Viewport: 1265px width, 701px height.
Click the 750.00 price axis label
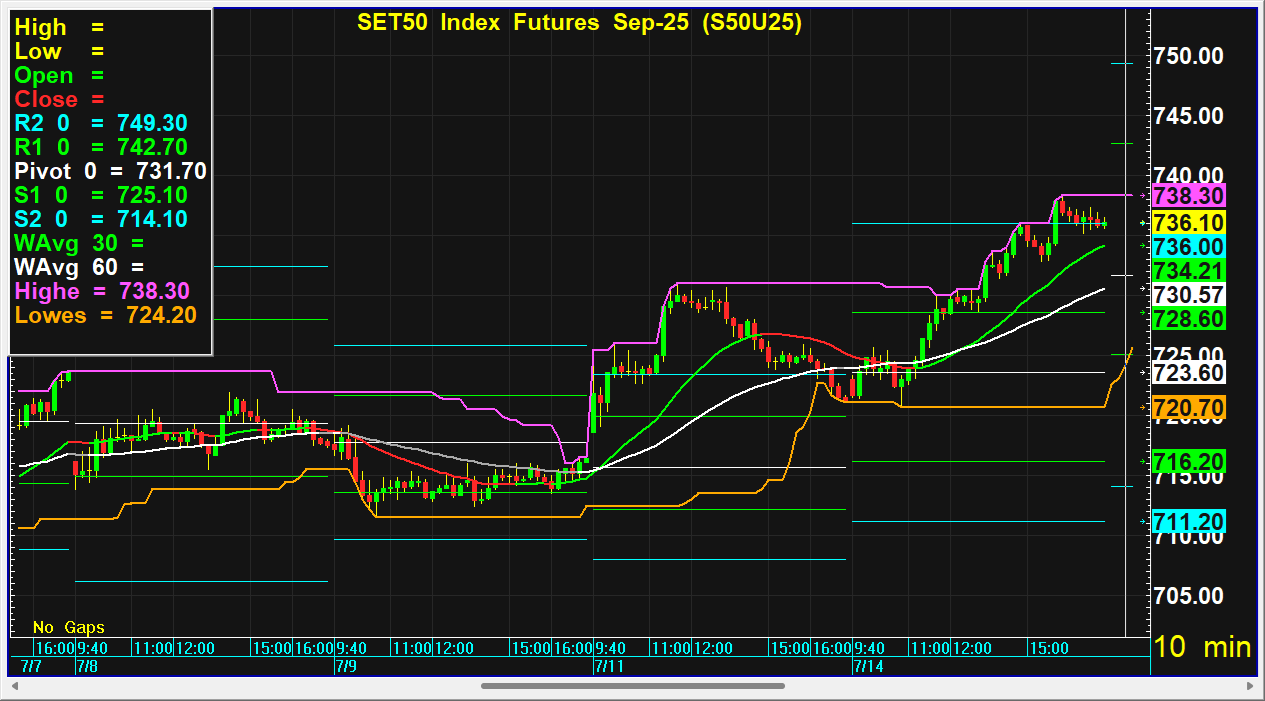tap(1189, 55)
